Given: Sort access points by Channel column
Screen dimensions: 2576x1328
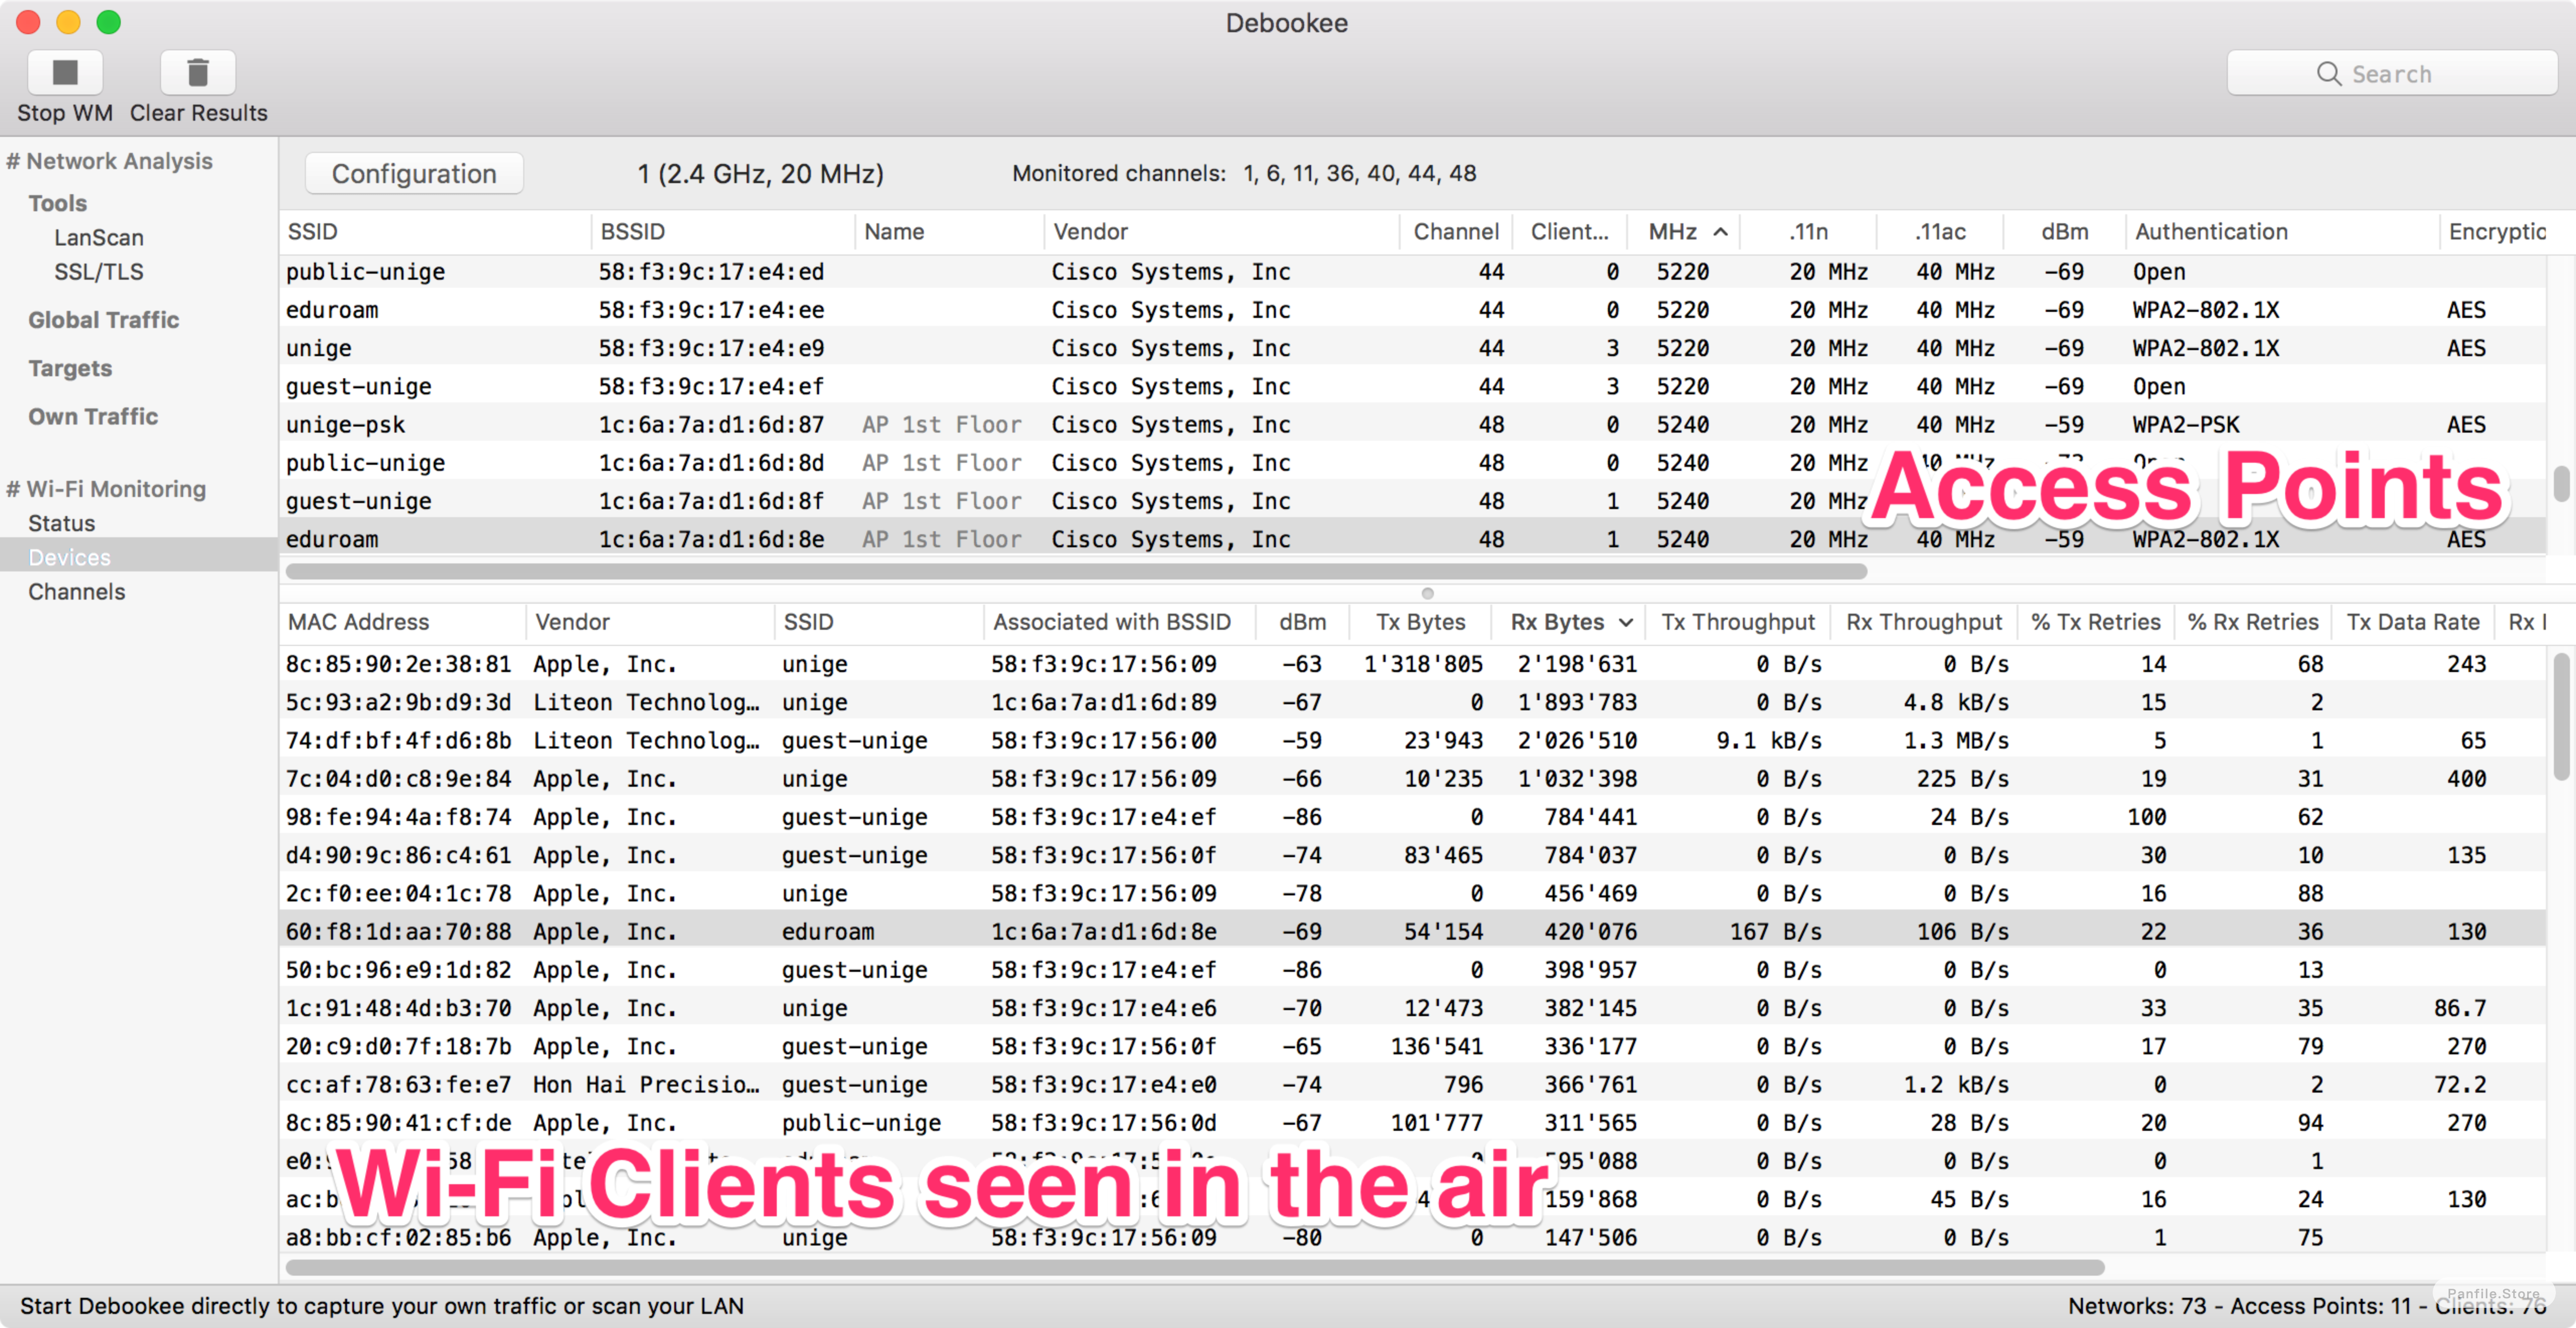Looking at the screenshot, I should (x=1456, y=231).
